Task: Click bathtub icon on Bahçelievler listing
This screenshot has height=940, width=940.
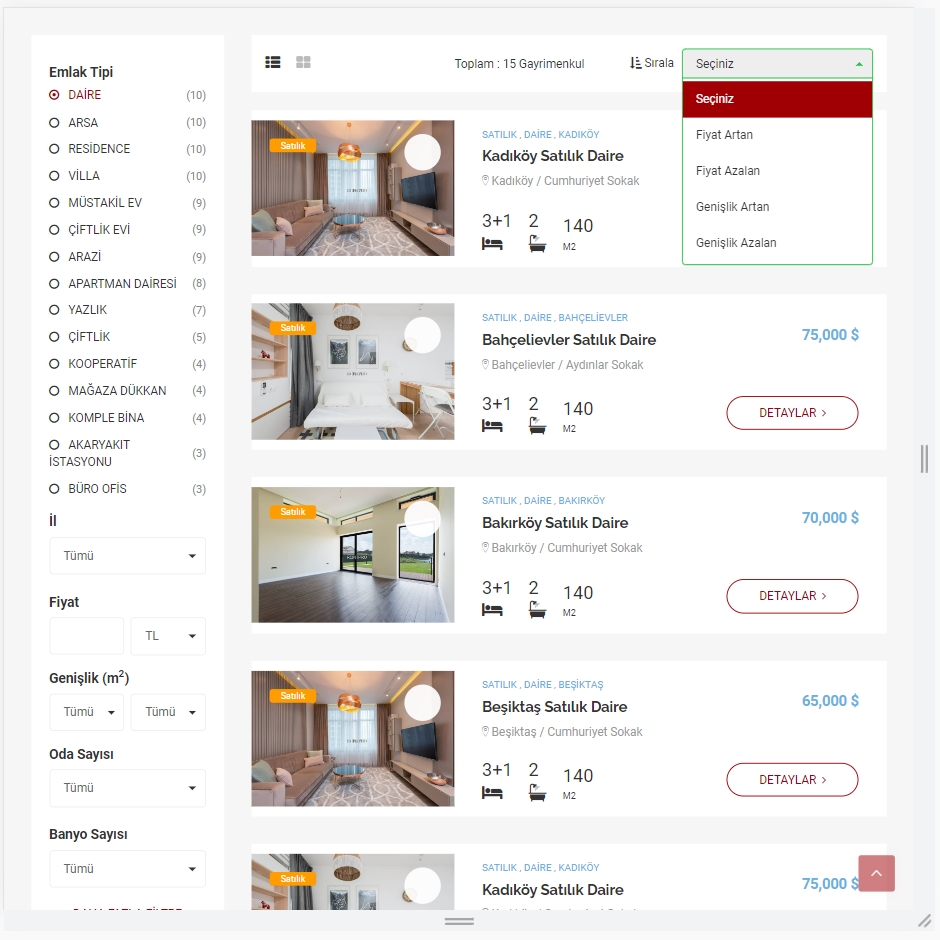Action: tap(537, 426)
